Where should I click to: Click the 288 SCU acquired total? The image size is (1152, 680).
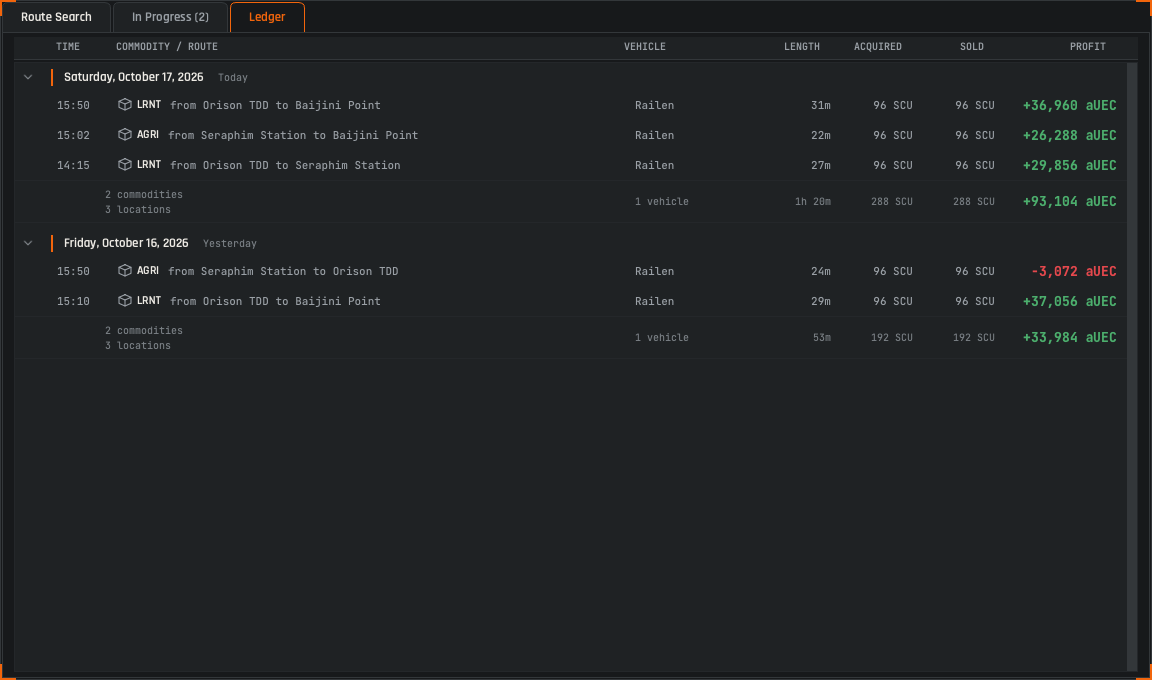892,201
